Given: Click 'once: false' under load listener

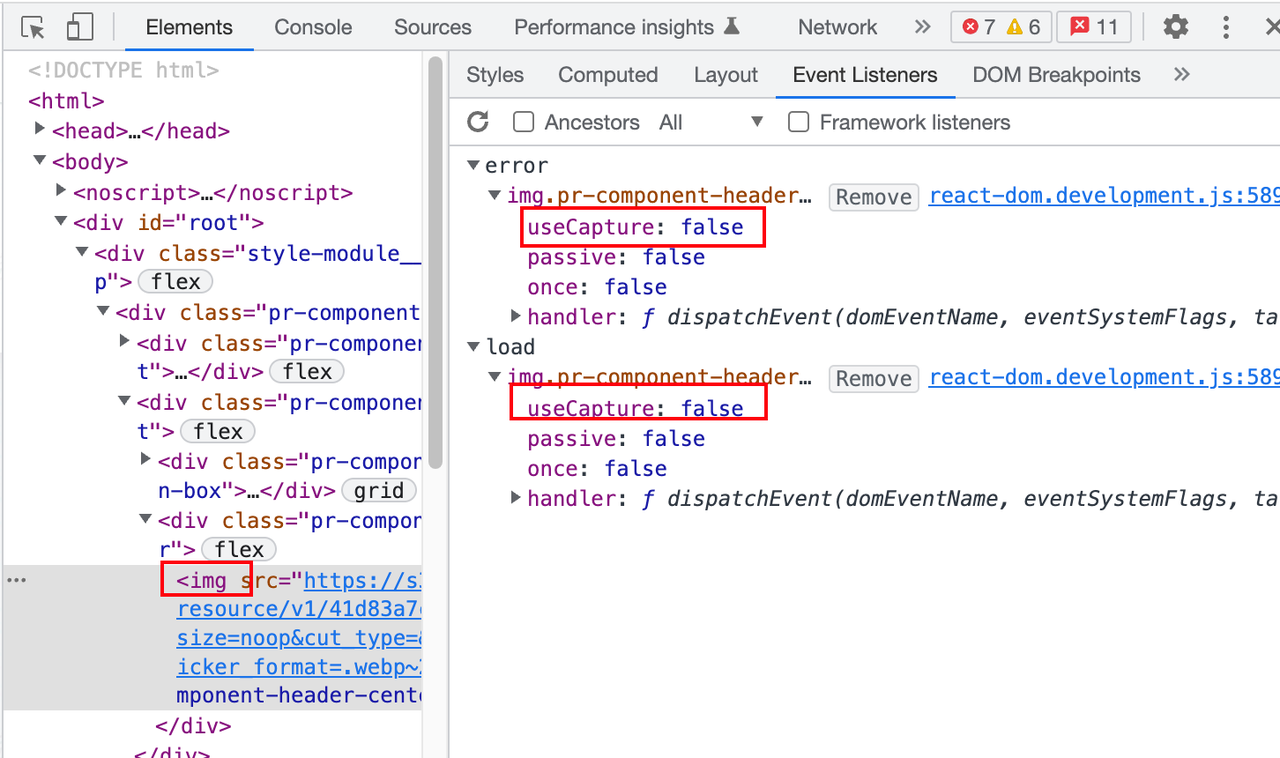Looking at the screenshot, I should click(x=597, y=468).
